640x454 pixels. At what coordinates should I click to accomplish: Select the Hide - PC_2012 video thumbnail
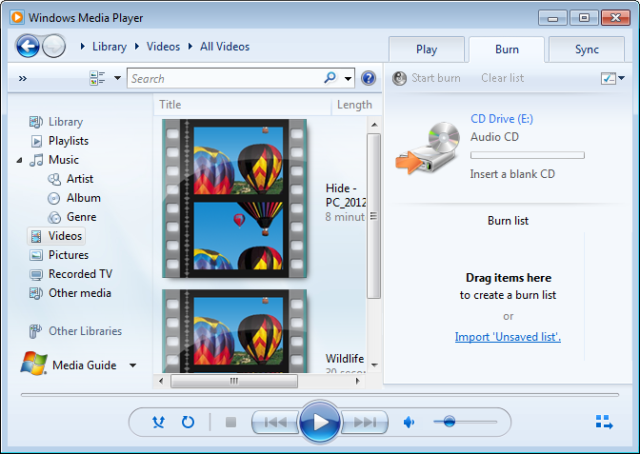point(235,199)
